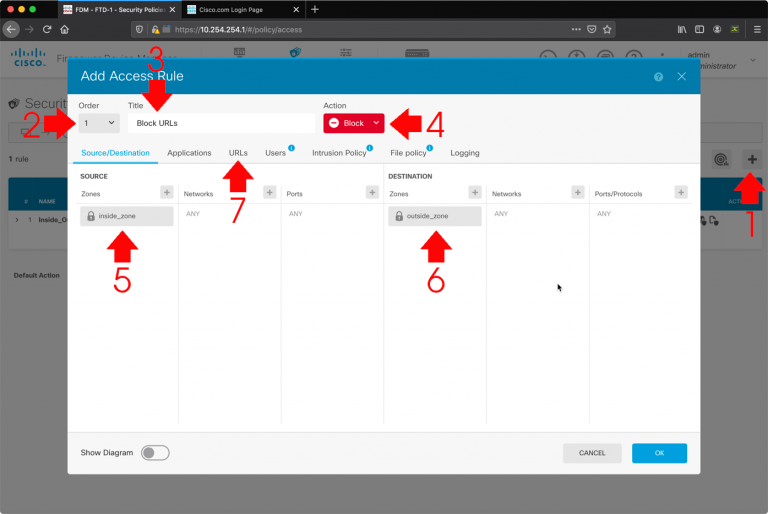This screenshot has height=514, width=768.
Task: Click the File policy info badge
Action: (x=430, y=147)
